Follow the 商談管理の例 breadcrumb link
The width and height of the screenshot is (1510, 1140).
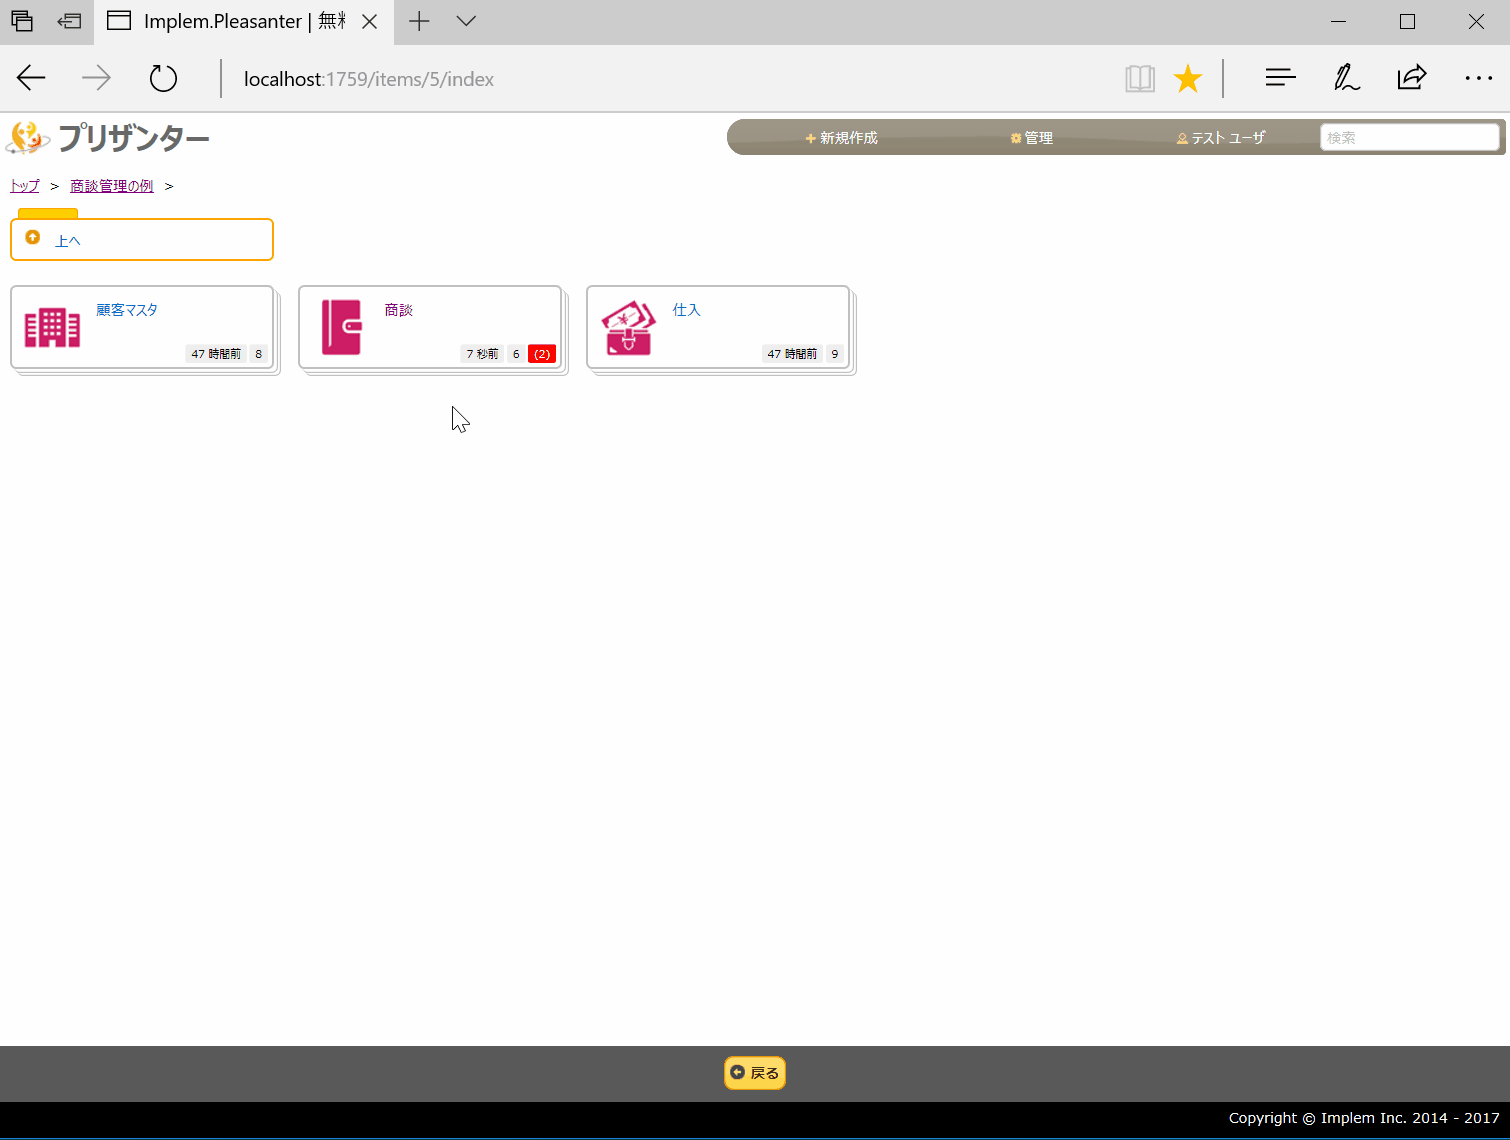coord(112,186)
